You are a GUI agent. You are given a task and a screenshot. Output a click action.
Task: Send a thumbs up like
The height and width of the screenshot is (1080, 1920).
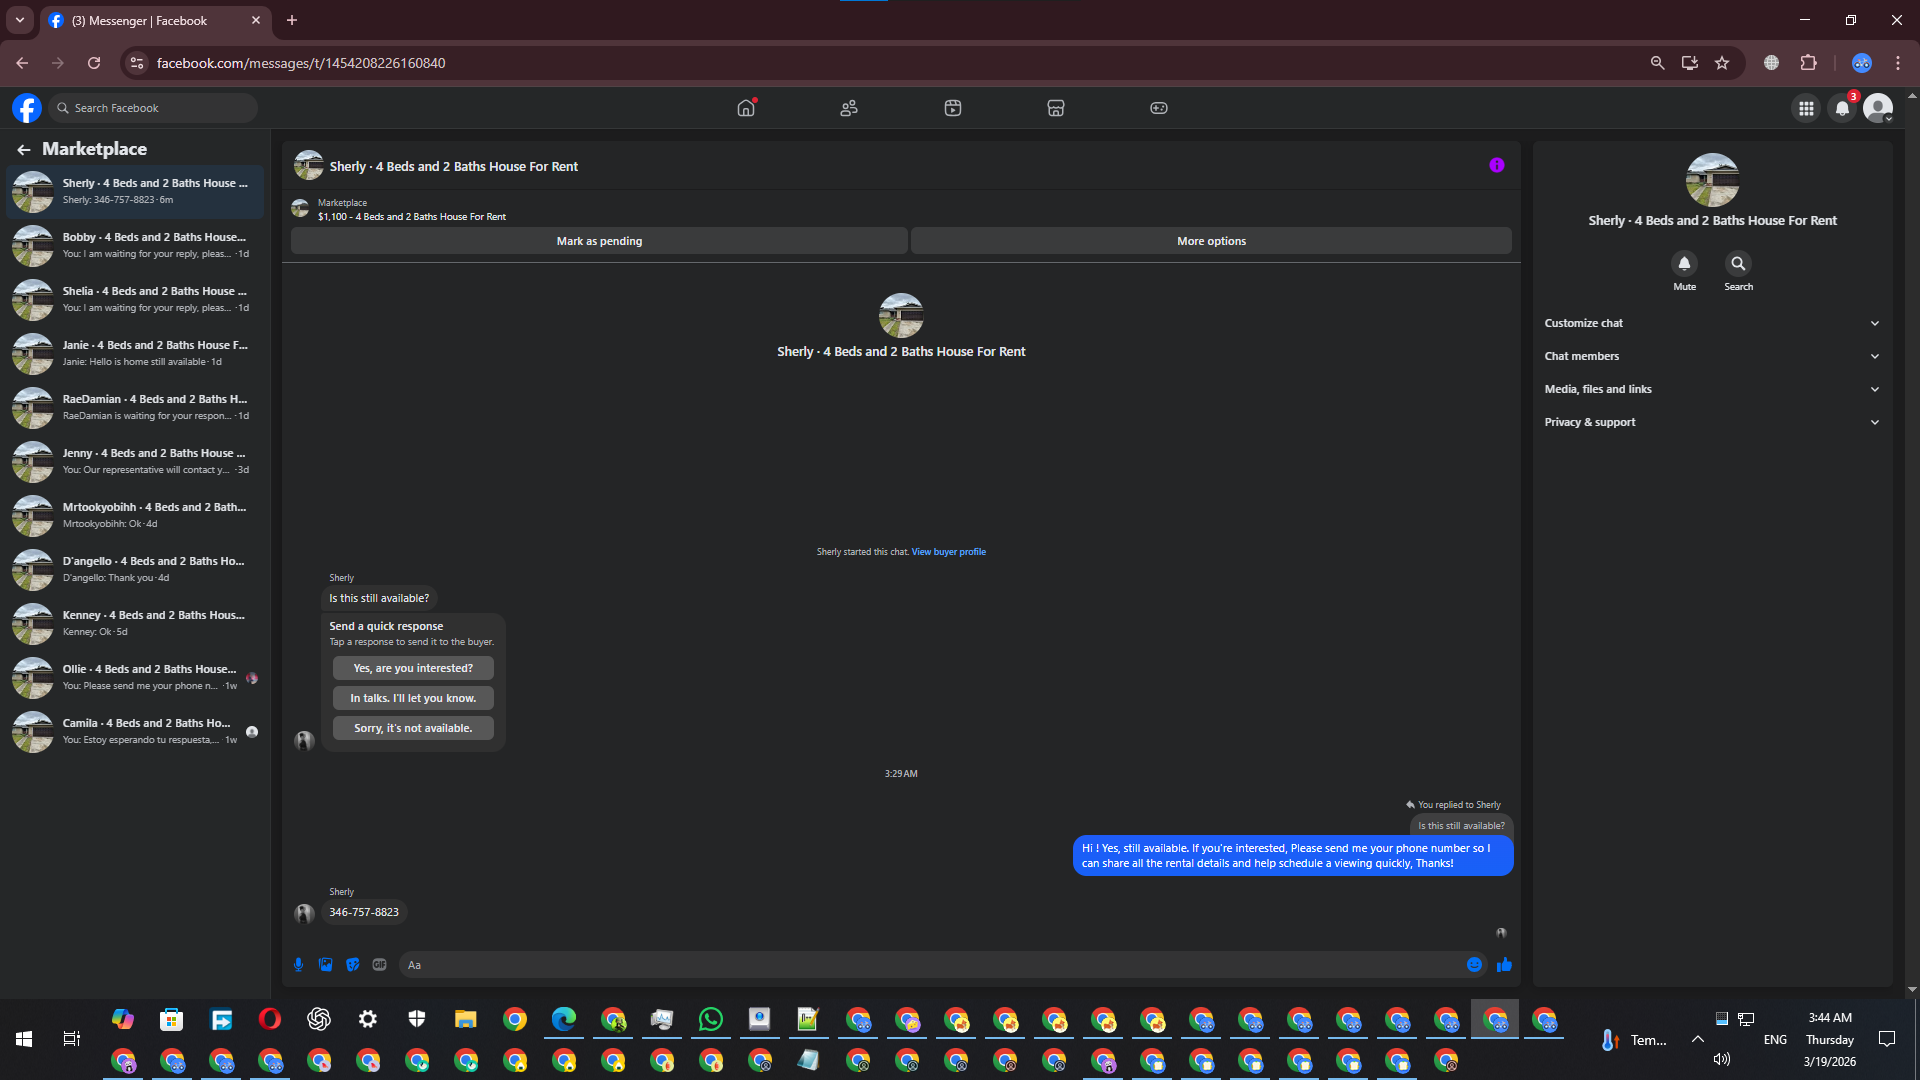pos(1504,965)
